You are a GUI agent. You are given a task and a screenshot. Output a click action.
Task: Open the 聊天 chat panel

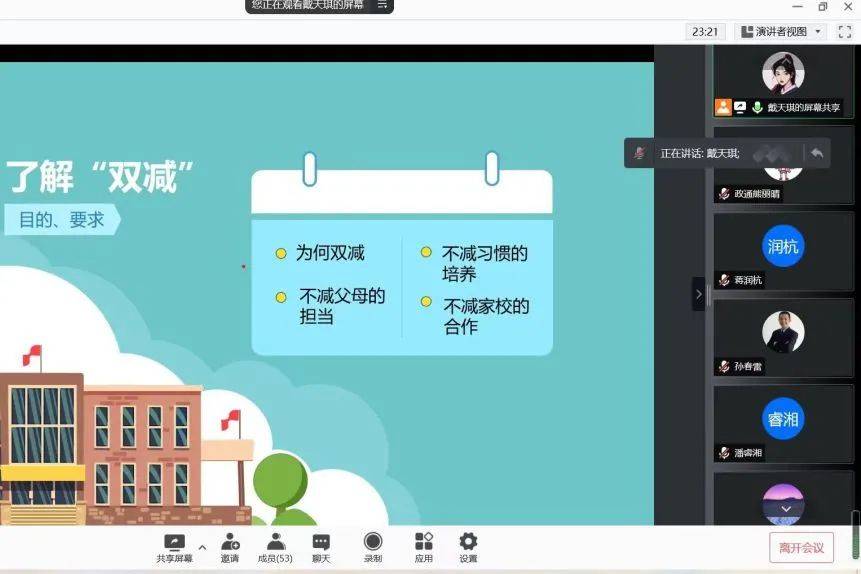pyautogui.click(x=321, y=543)
